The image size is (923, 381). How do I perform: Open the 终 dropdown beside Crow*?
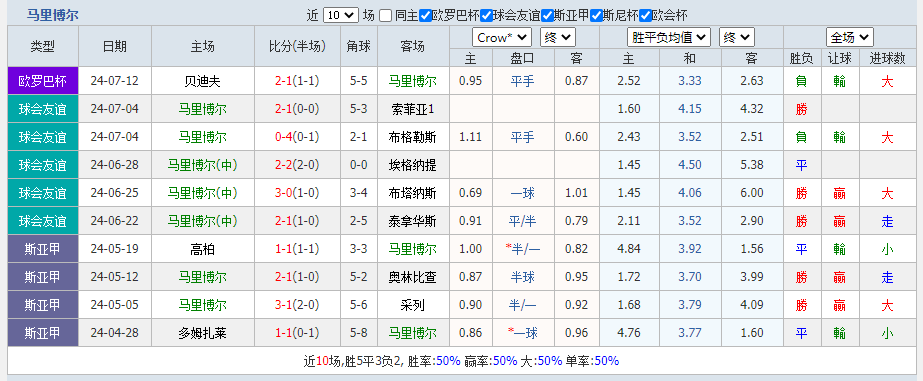557,38
